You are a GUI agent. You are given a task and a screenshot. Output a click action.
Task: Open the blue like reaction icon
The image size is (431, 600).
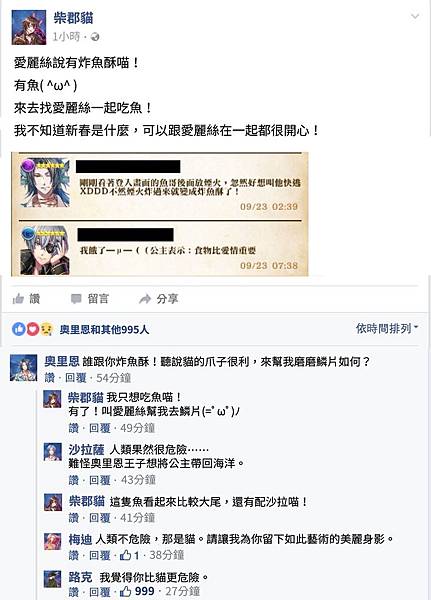[x=18, y=329]
